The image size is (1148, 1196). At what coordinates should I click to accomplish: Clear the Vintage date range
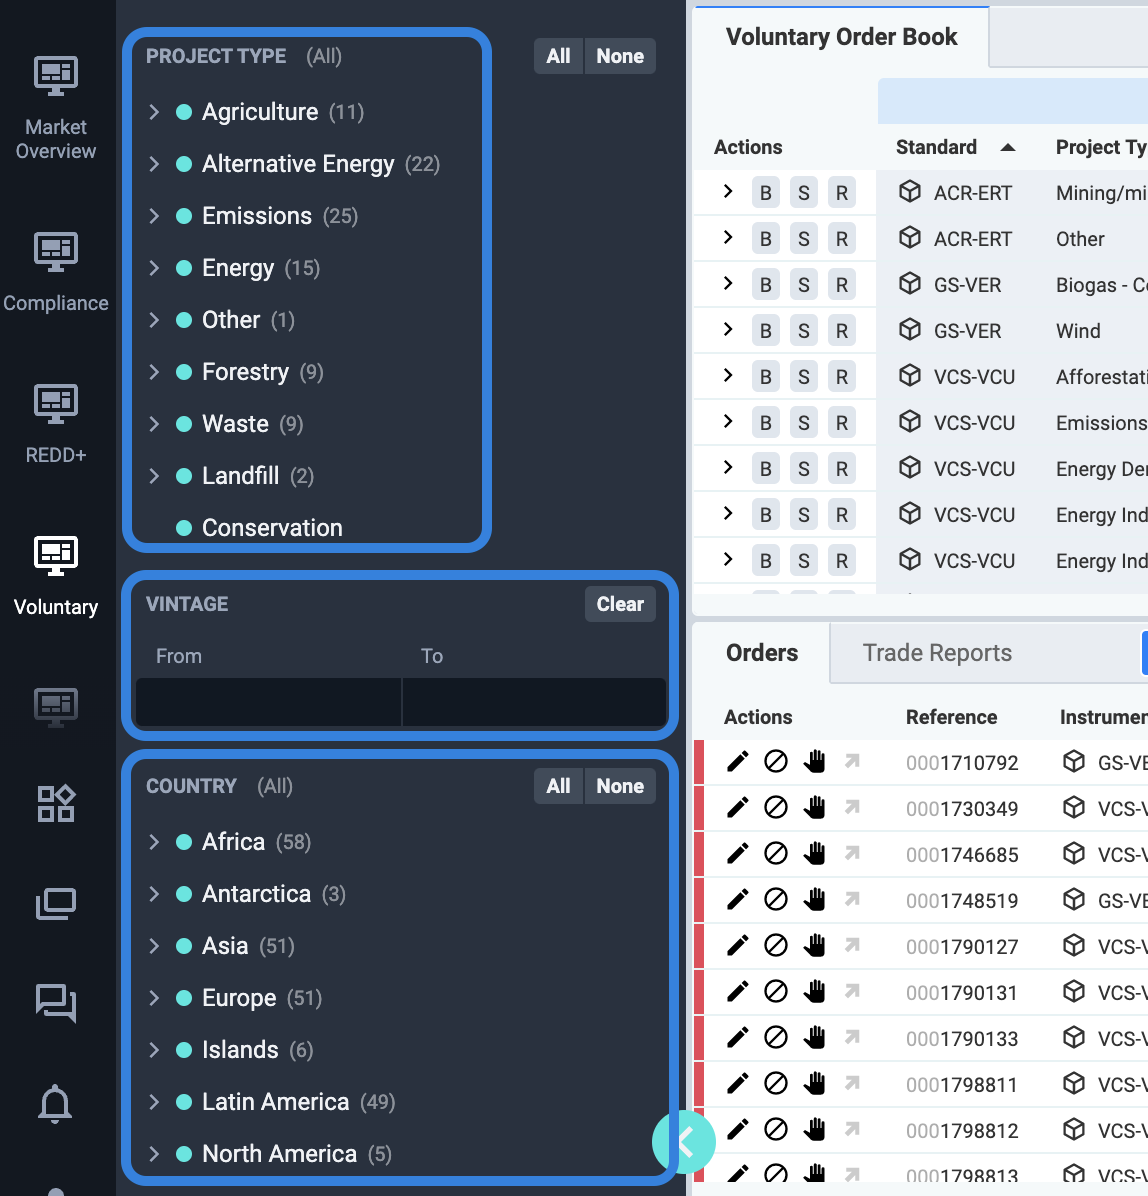620,604
